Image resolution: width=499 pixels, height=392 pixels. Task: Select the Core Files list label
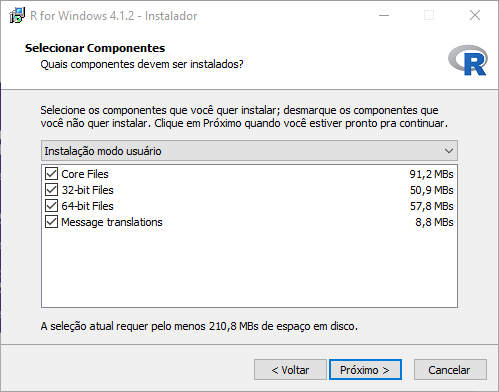click(x=85, y=174)
